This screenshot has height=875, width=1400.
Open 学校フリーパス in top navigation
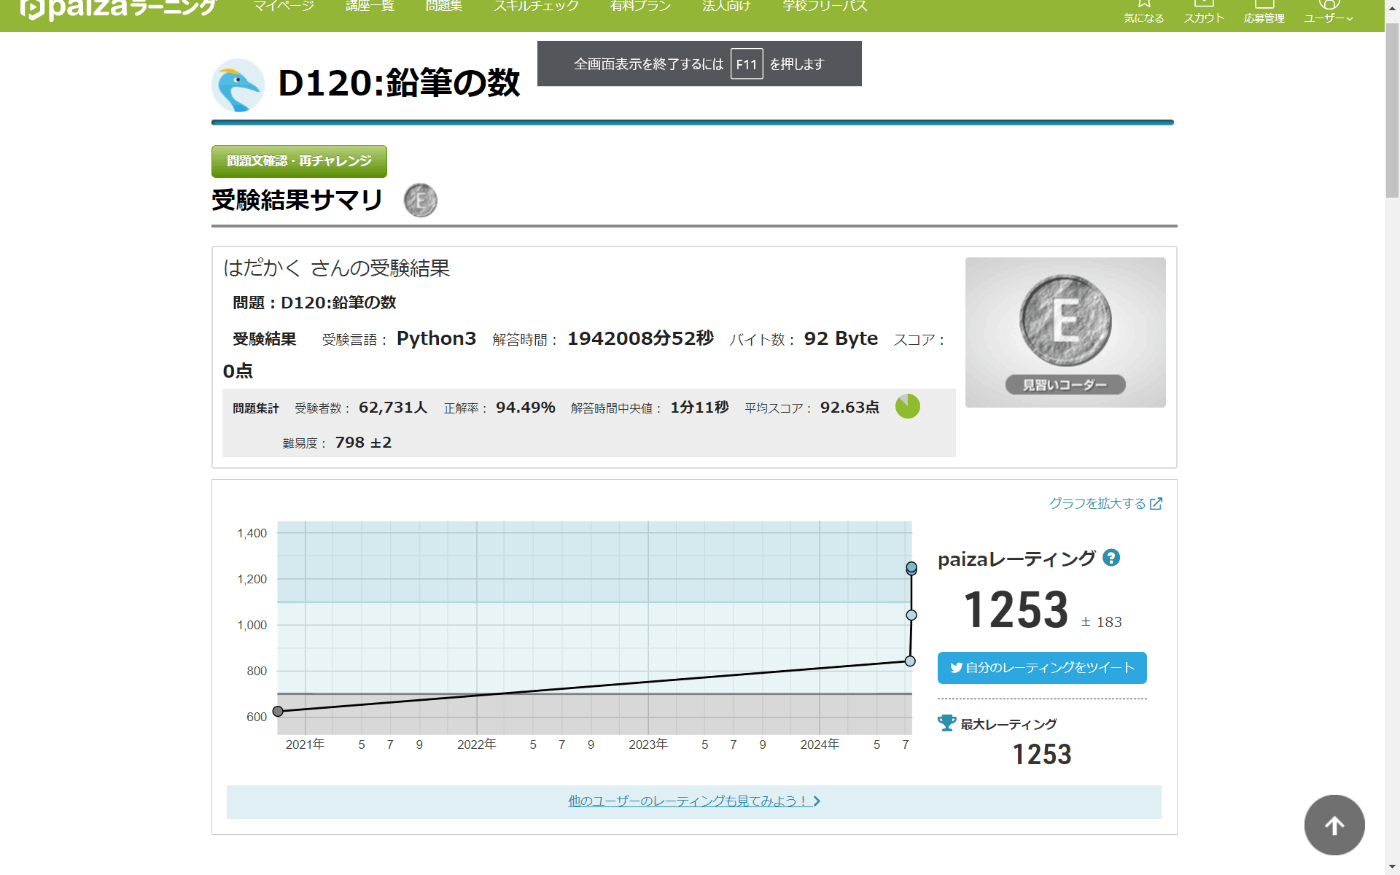(x=825, y=6)
